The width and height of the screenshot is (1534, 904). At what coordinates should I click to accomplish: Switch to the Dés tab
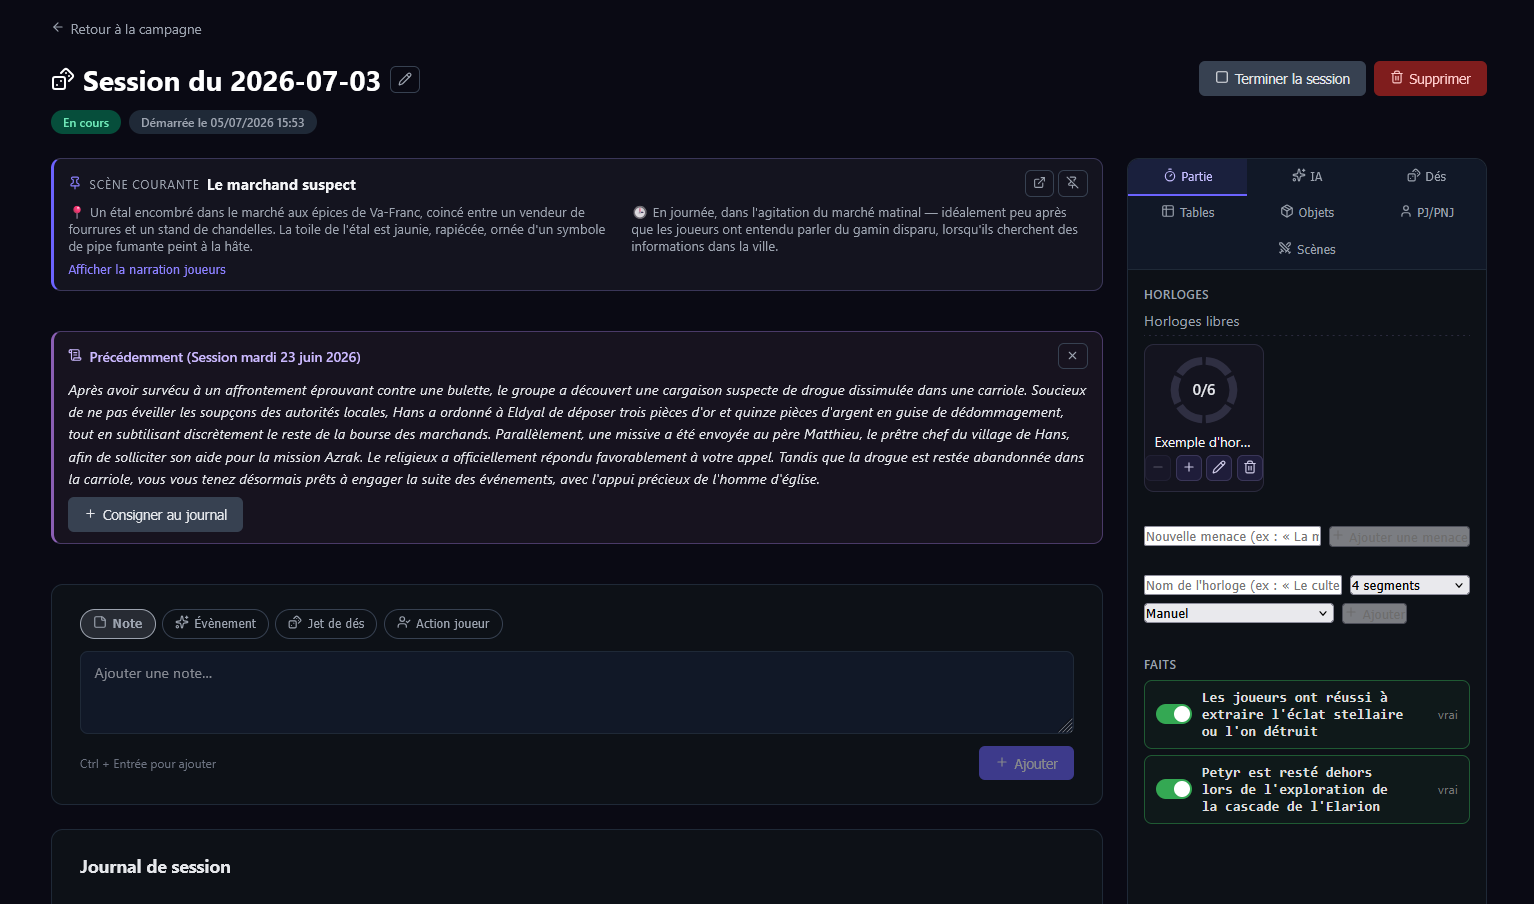1427,176
